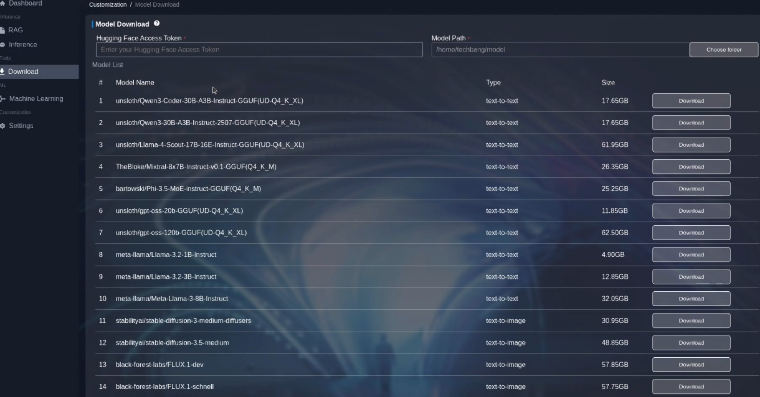Select model name unsloth/Llama-4-Scout-17B-16E-Instruct-GGUF
Screen dimensions: 760x397
click(x=210, y=144)
